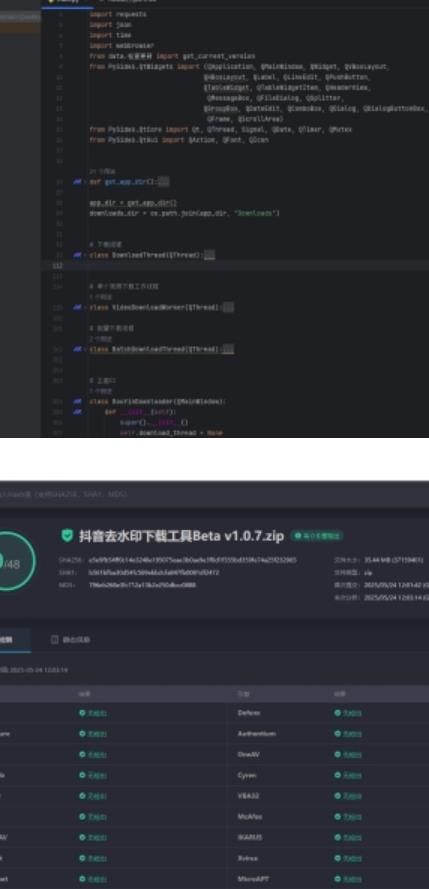Open the VBA32 engine result link
The height and width of the screenshot is (889, 429).
(x=352, y=795)
